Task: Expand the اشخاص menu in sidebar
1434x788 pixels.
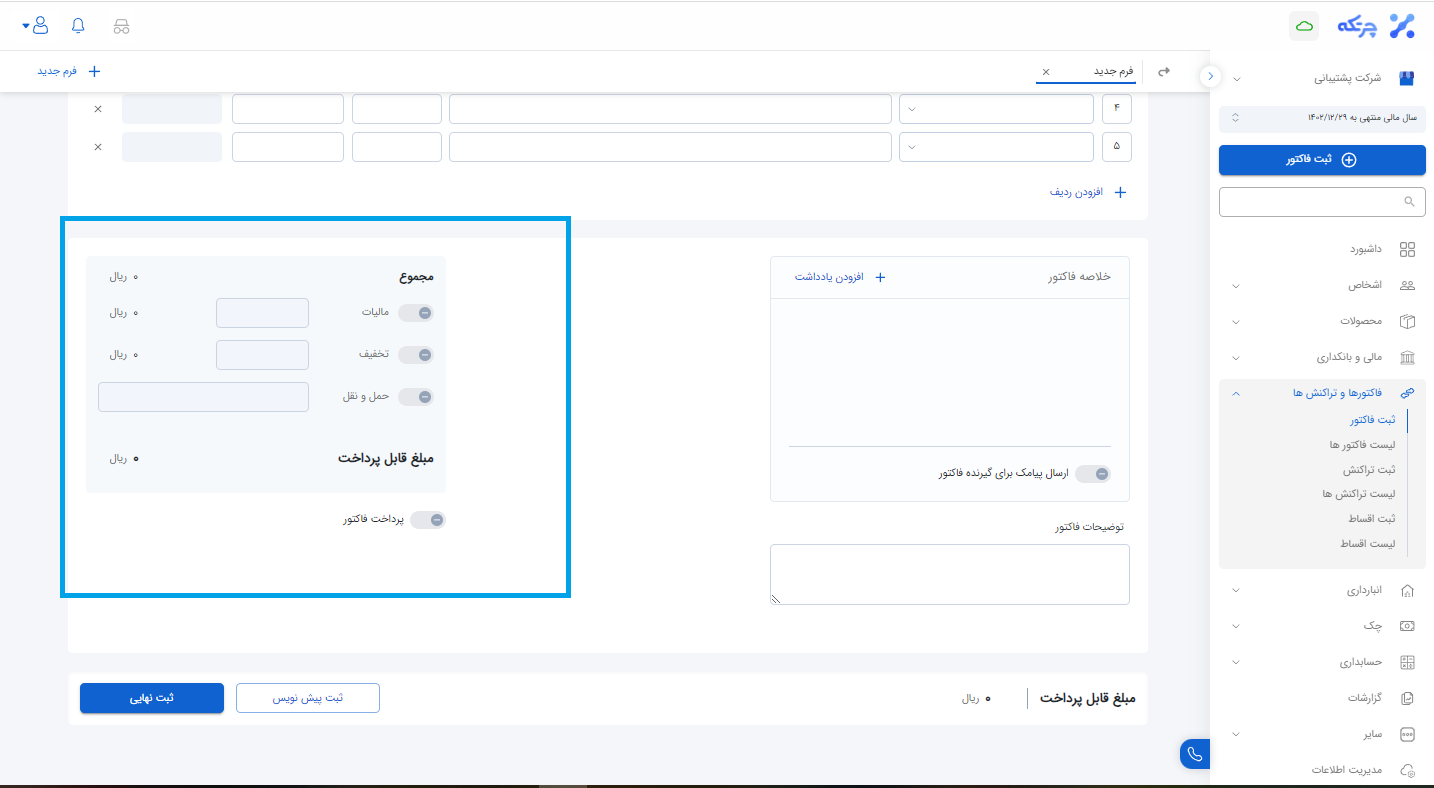Action: pyautogui.click(x=1364, y=285)
